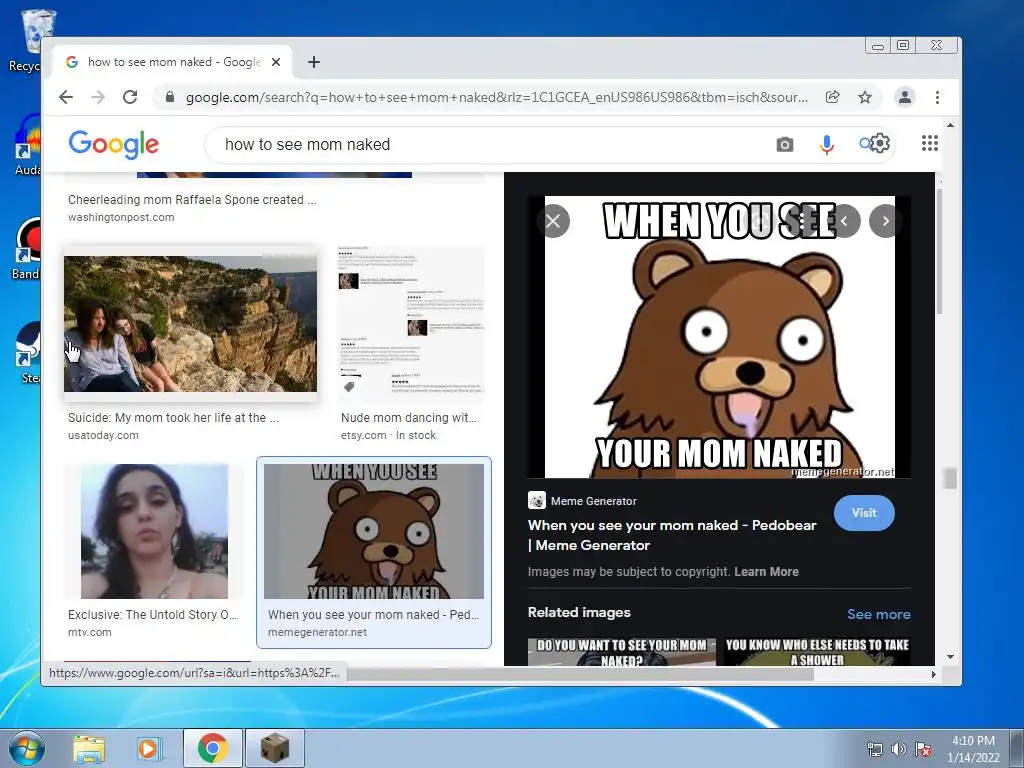Go back to the previous page
This screenshot has height=768, width=1024.
(66, 97)
